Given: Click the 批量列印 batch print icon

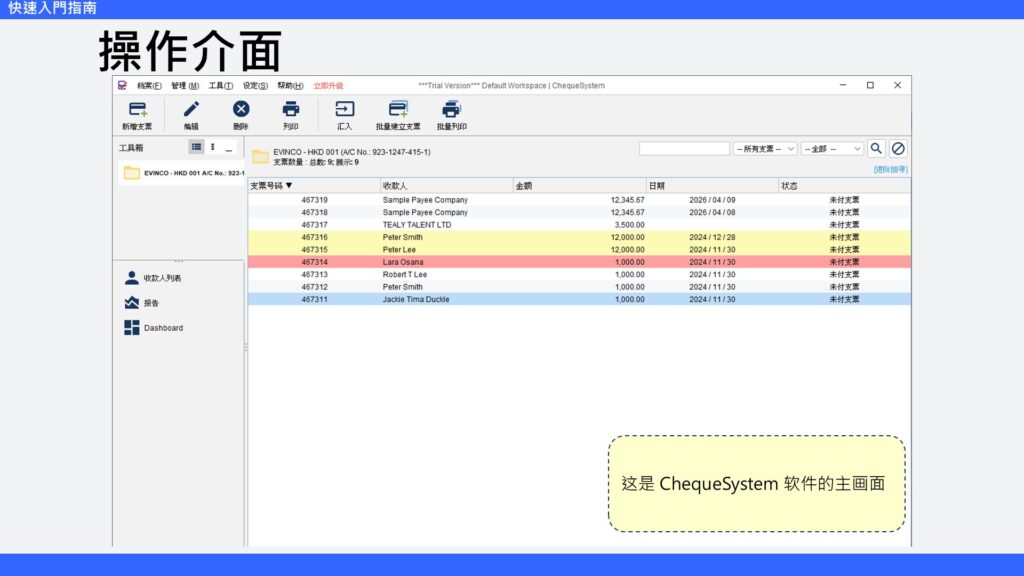Looking at the screenshot, I should pyautogui.click(x=451, y=109).
